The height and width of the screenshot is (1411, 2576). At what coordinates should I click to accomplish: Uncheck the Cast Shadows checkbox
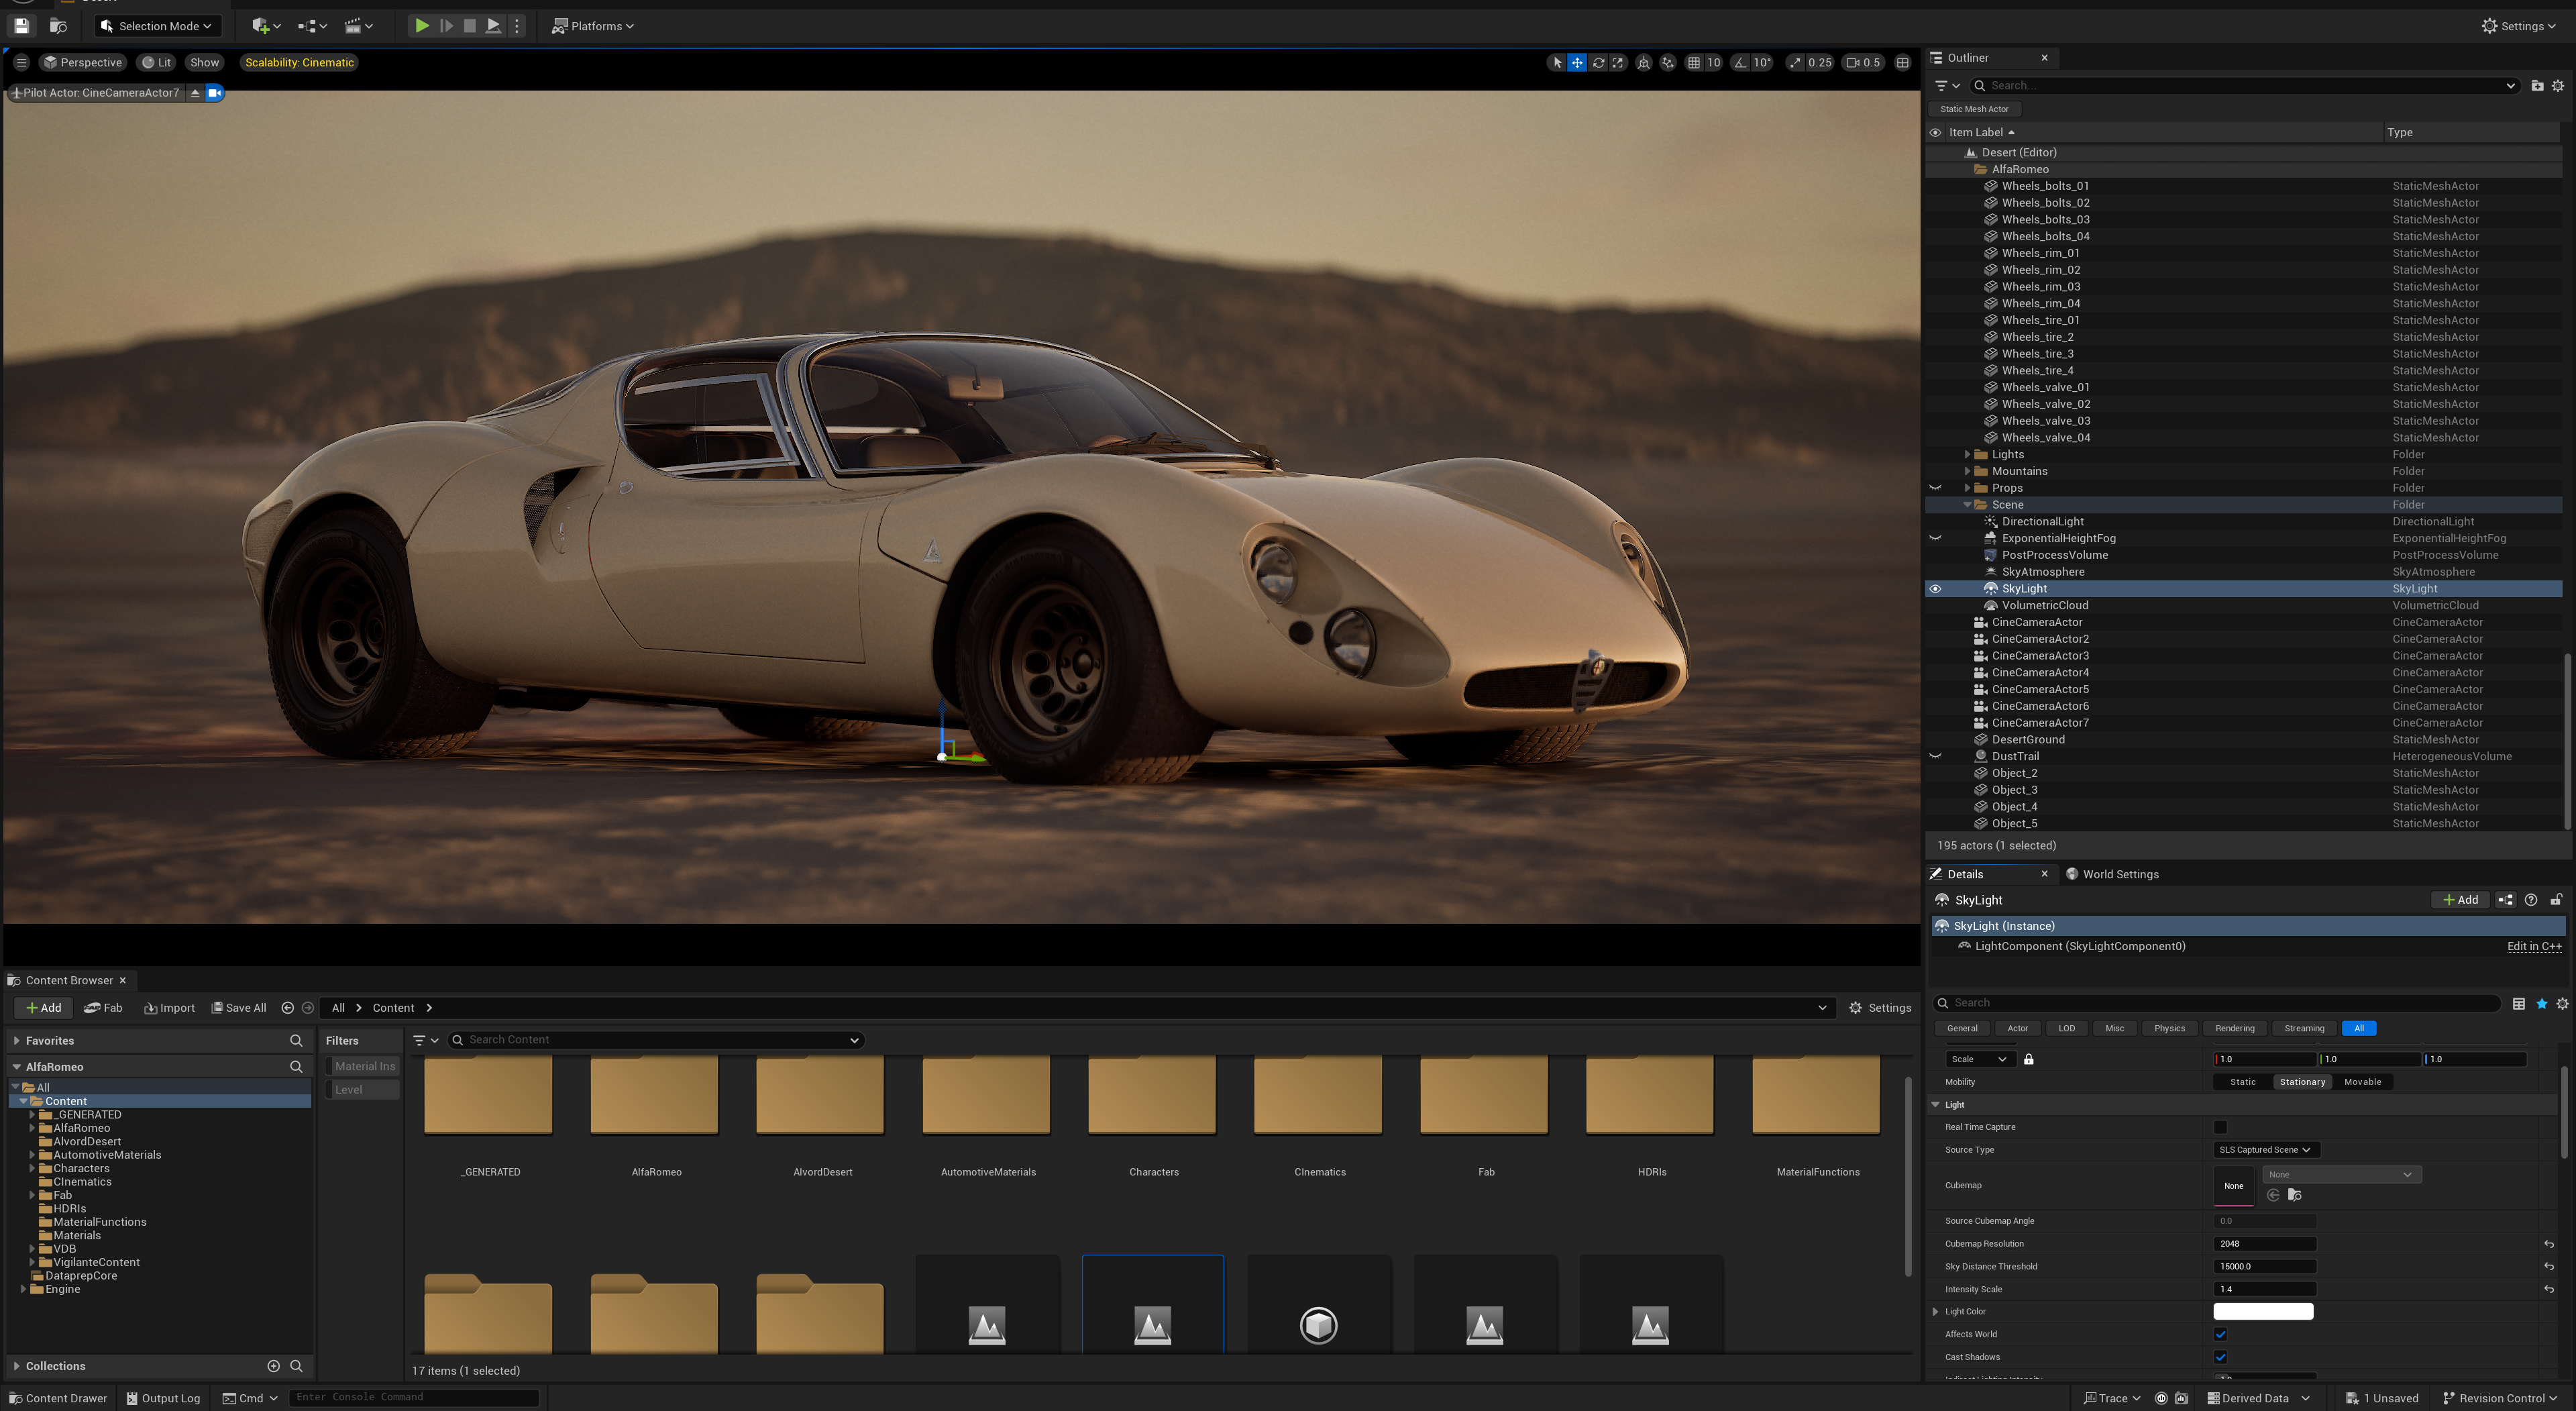coord(2220,1357)
